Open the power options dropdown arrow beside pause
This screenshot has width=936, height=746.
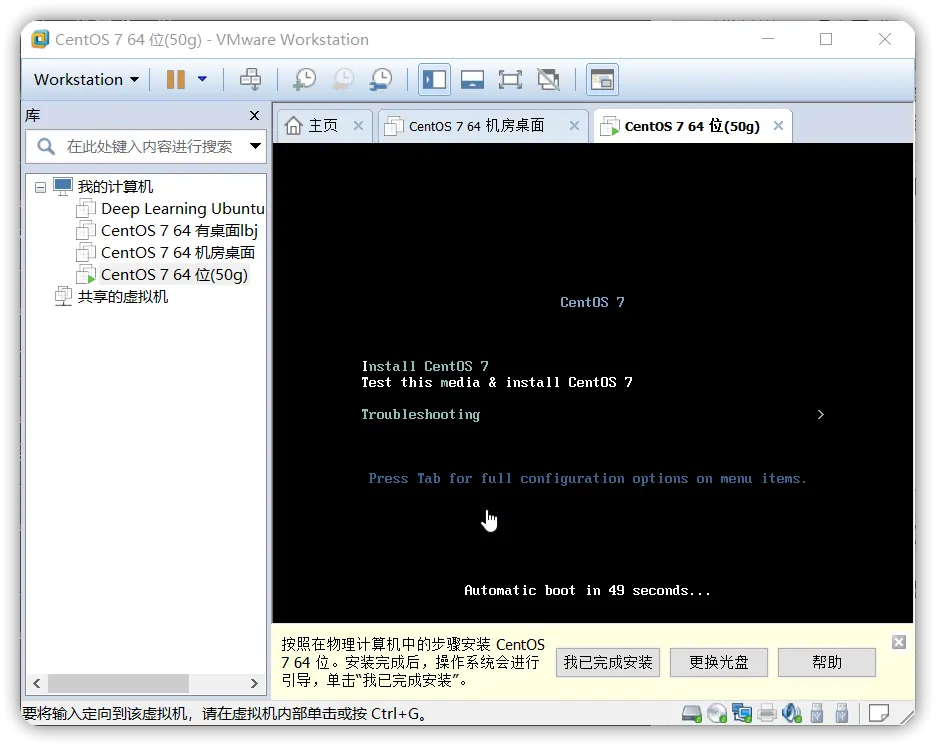point(202,79)
